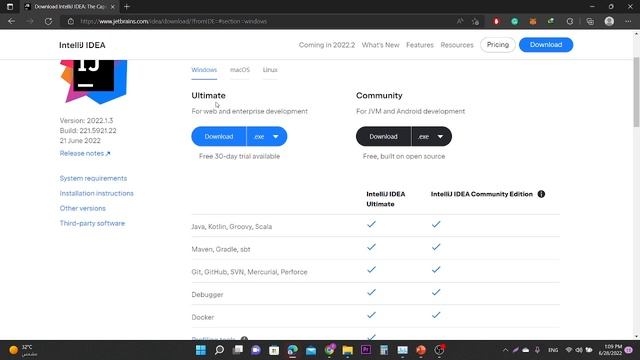Screen dimensions: 640x360
Task: Open Installation instructions link
Action: point(96,193)
